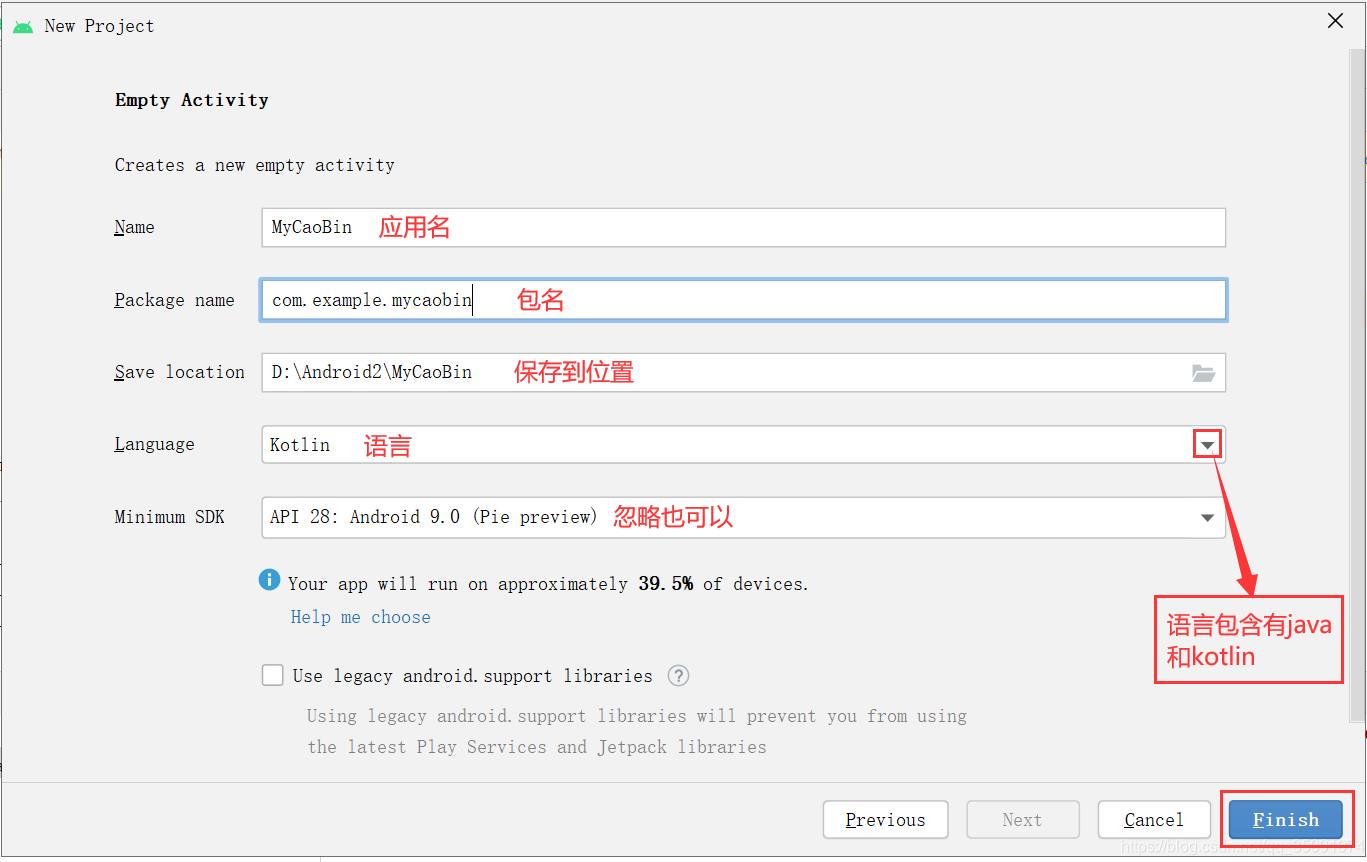
Task: Close the New Project dialog
Action: 1335,21
